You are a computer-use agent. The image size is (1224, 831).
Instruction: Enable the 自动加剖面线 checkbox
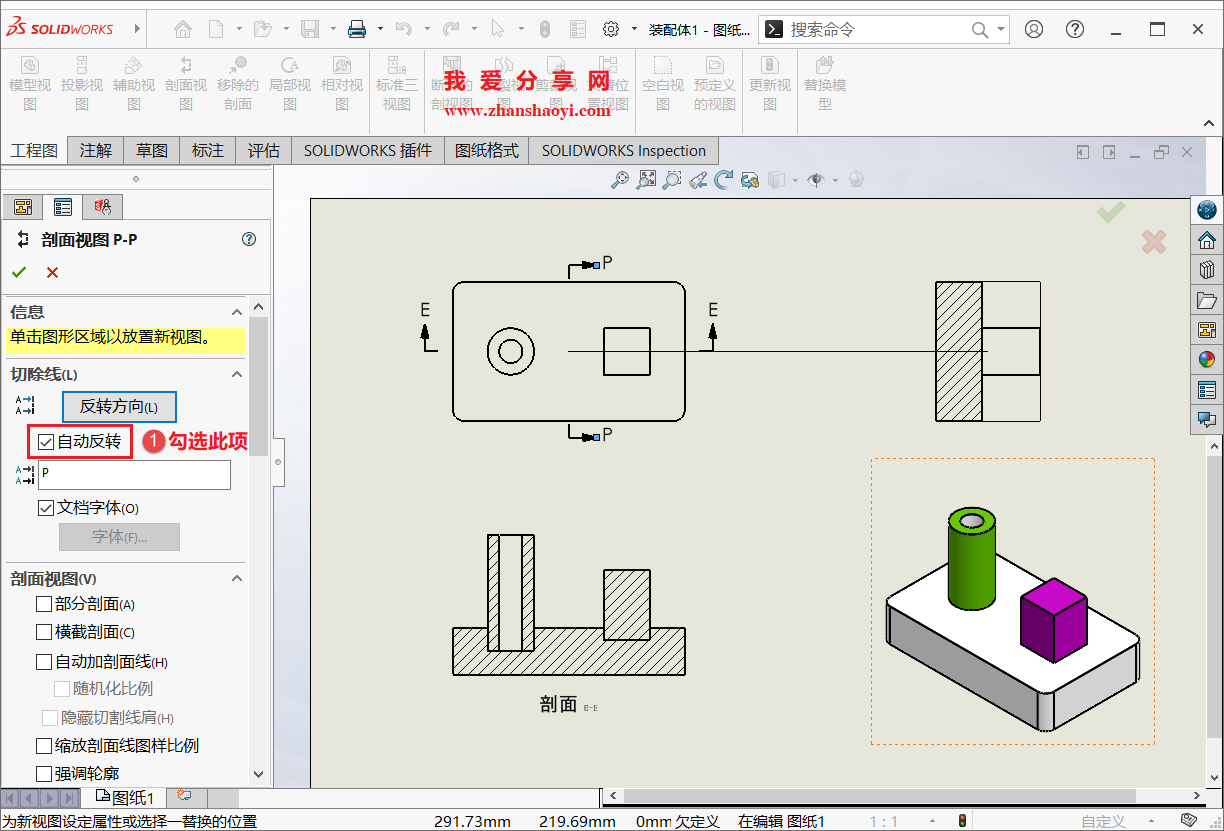coord(44,661)
